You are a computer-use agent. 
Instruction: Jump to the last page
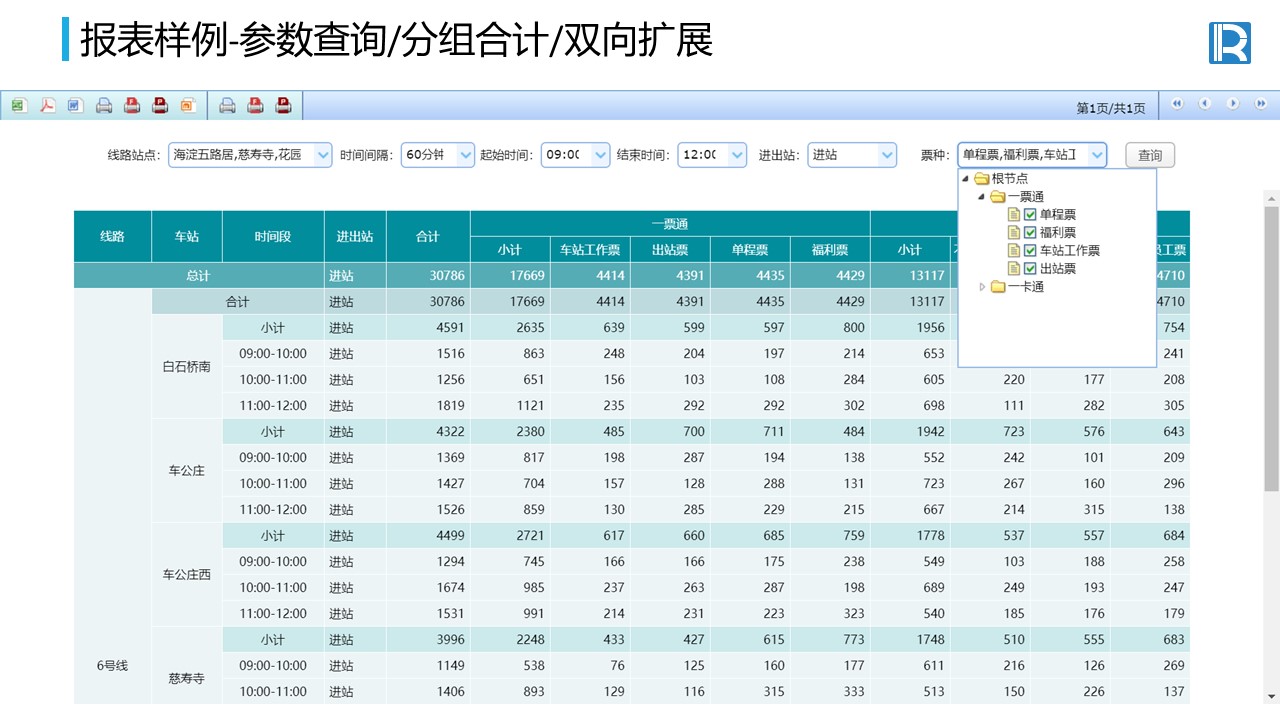1260,103
